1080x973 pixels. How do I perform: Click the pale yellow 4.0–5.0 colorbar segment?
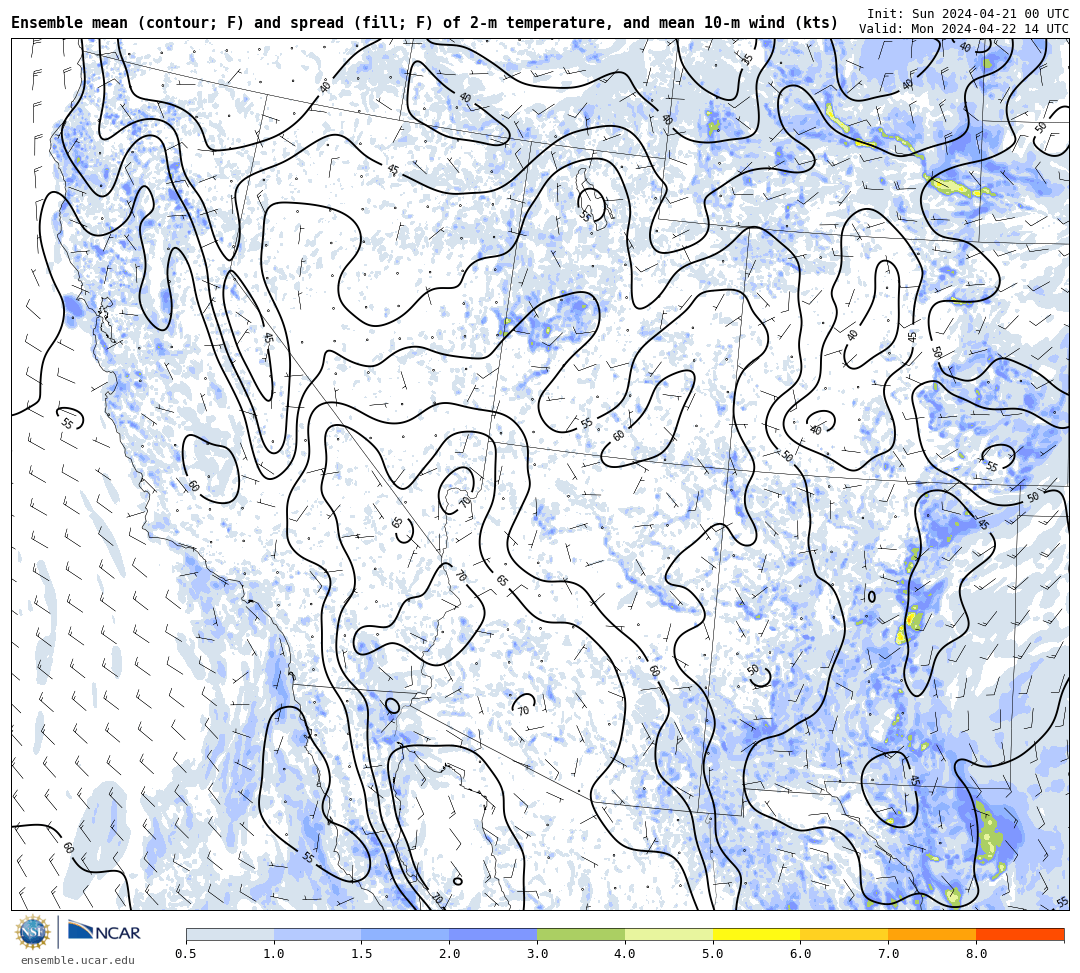click(669, 934)
